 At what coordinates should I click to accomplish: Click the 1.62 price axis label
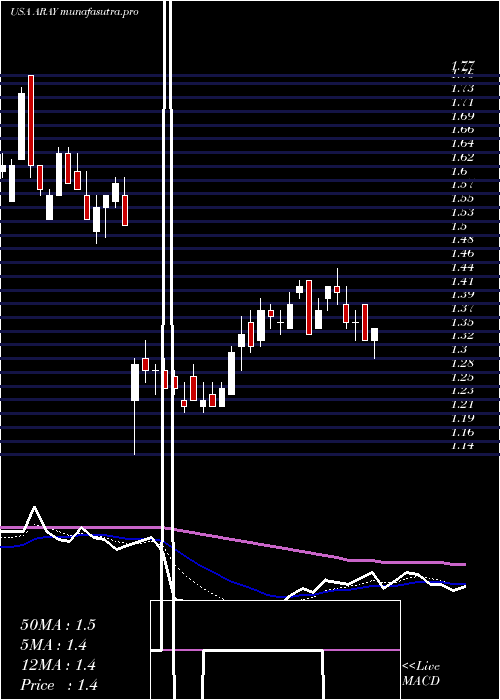tap(462, 157)
